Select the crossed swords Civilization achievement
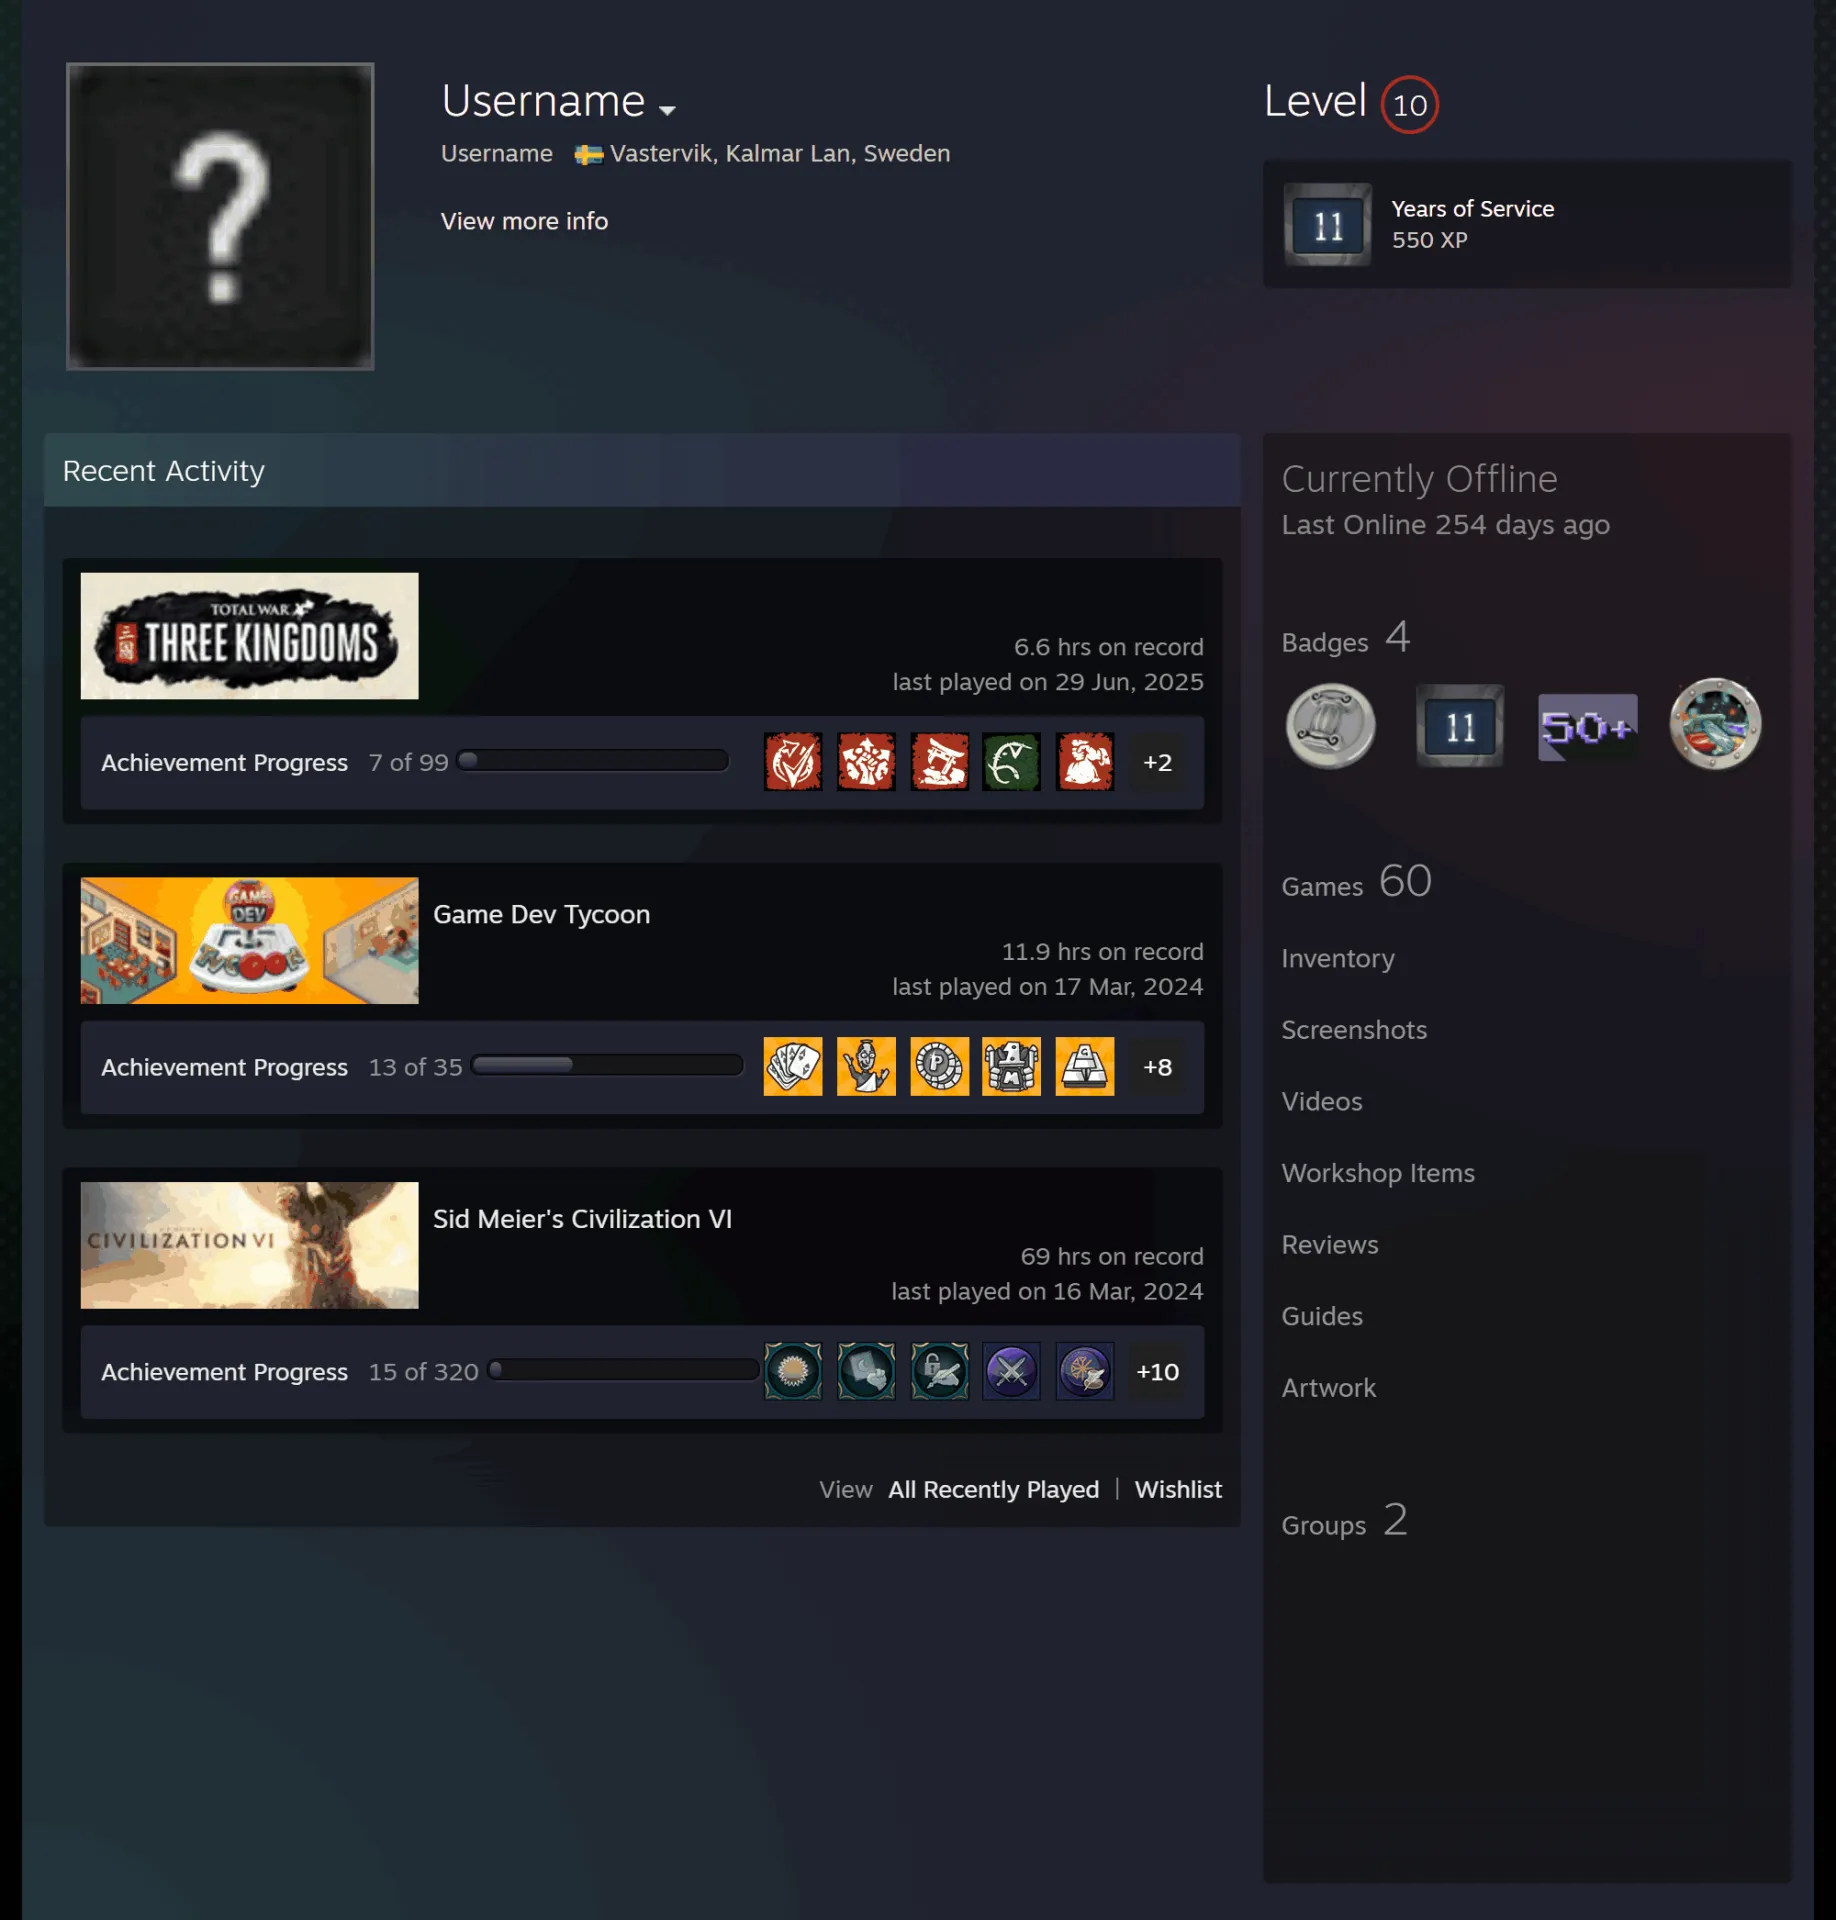The image size is (1836, 1920). (x=1011, y=1371)
